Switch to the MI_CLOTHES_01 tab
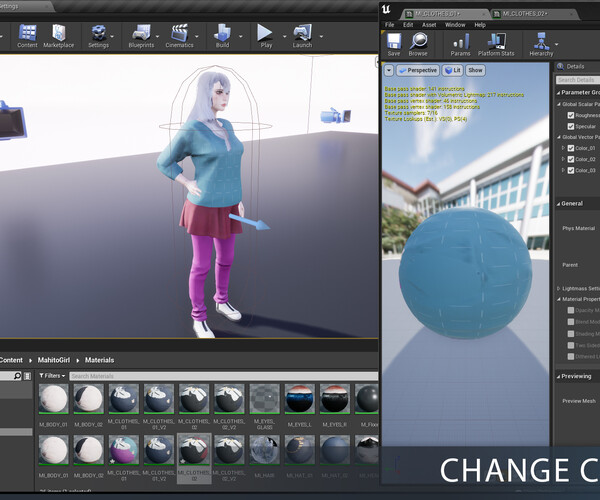The width and height of the screenshot is (600, 500). tap(446, 14)
